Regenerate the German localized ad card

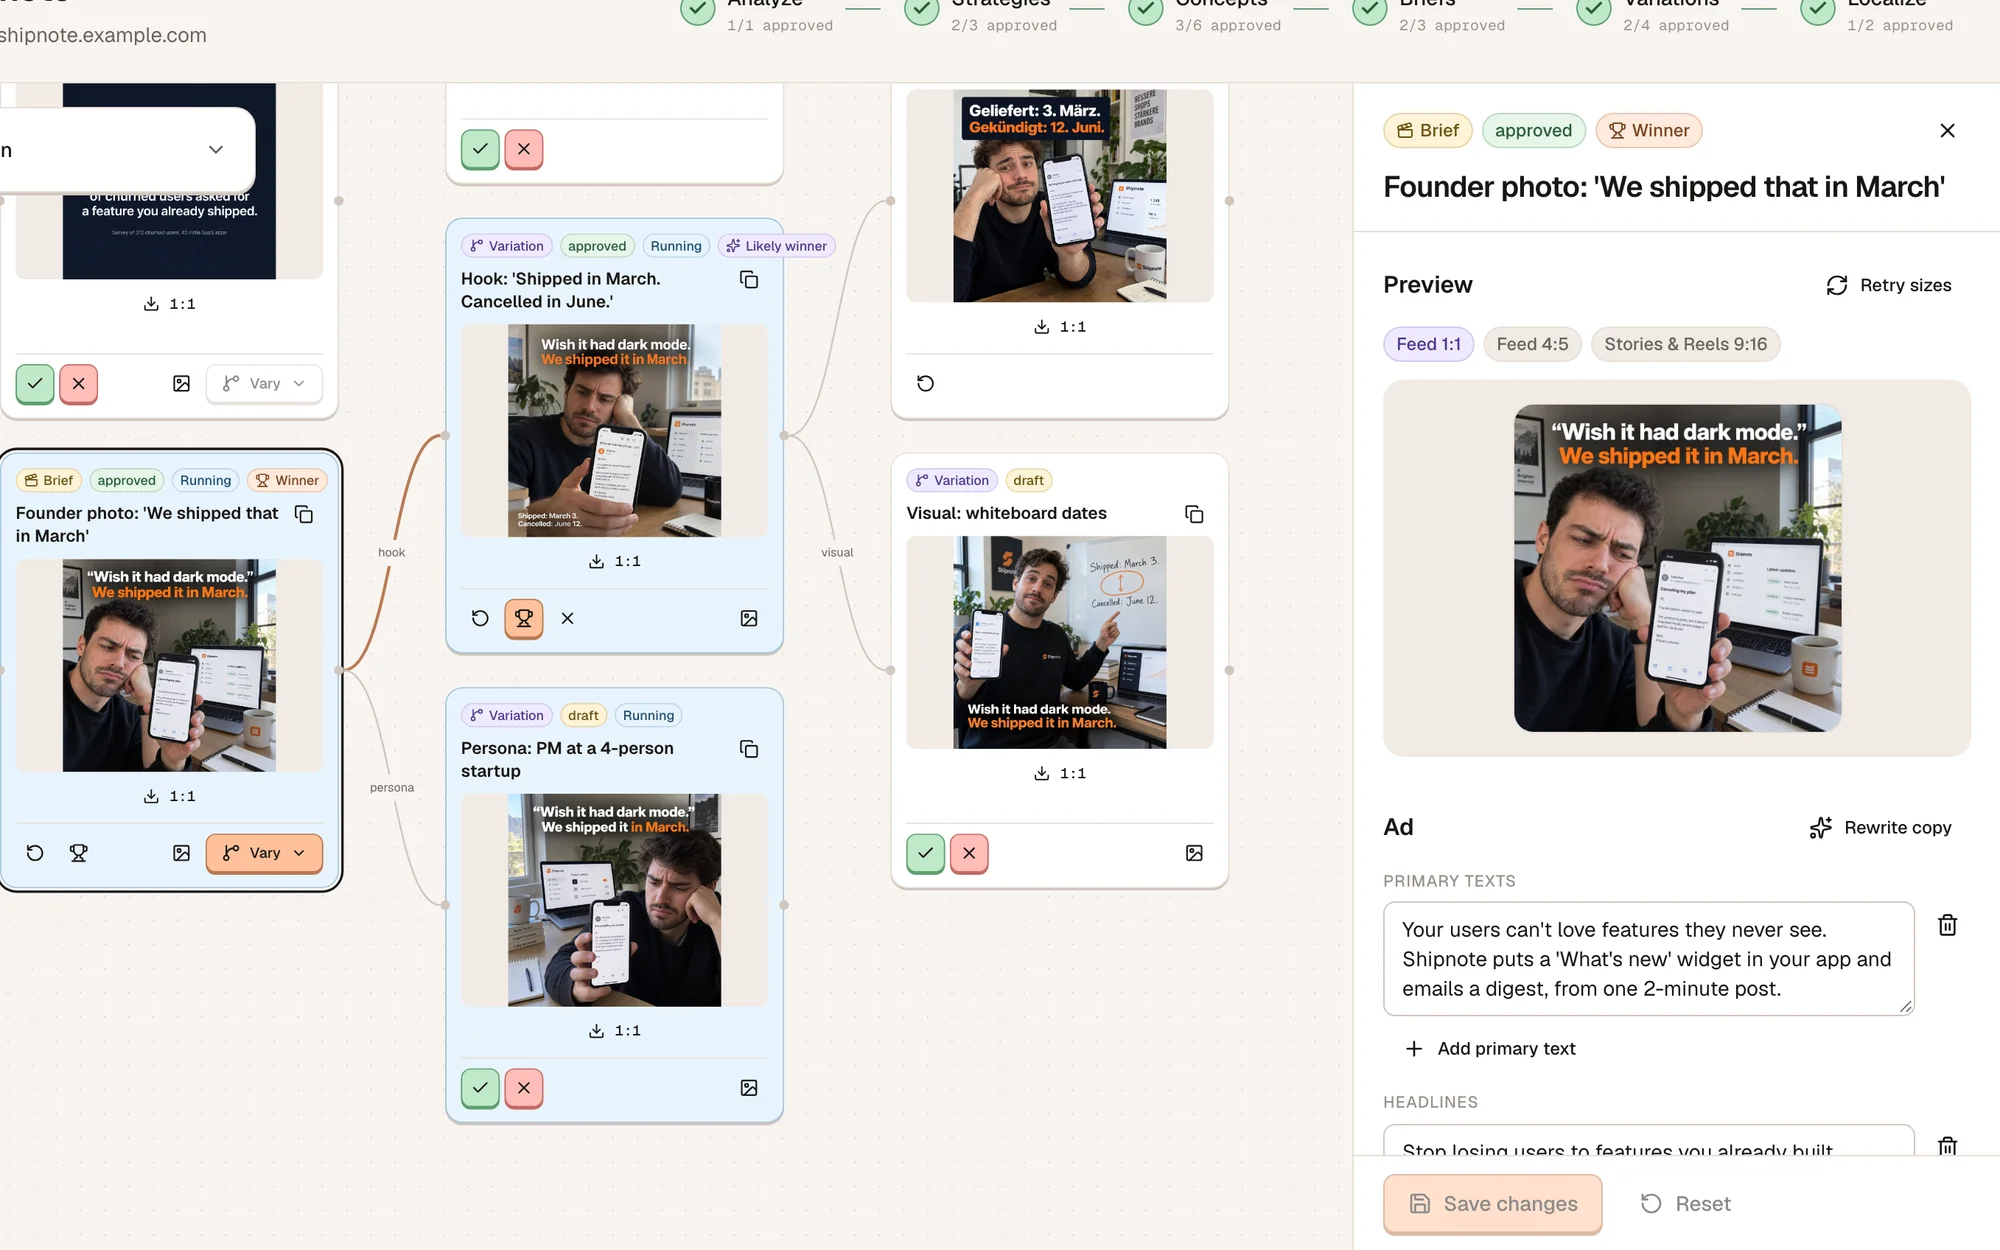(925, 383)
